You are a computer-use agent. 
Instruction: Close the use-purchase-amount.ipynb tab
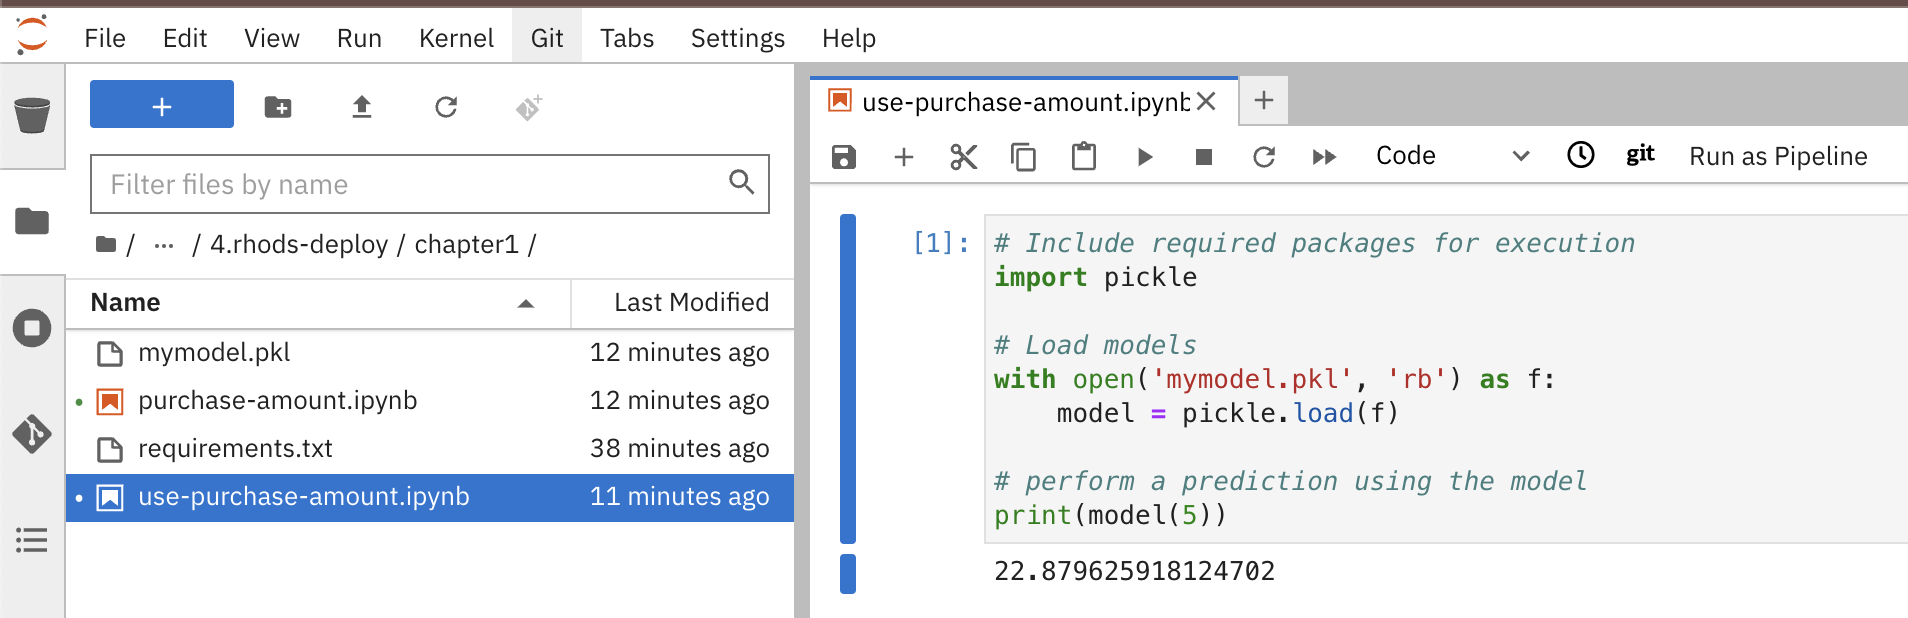pyautogui.click(x=1206, y=102)
